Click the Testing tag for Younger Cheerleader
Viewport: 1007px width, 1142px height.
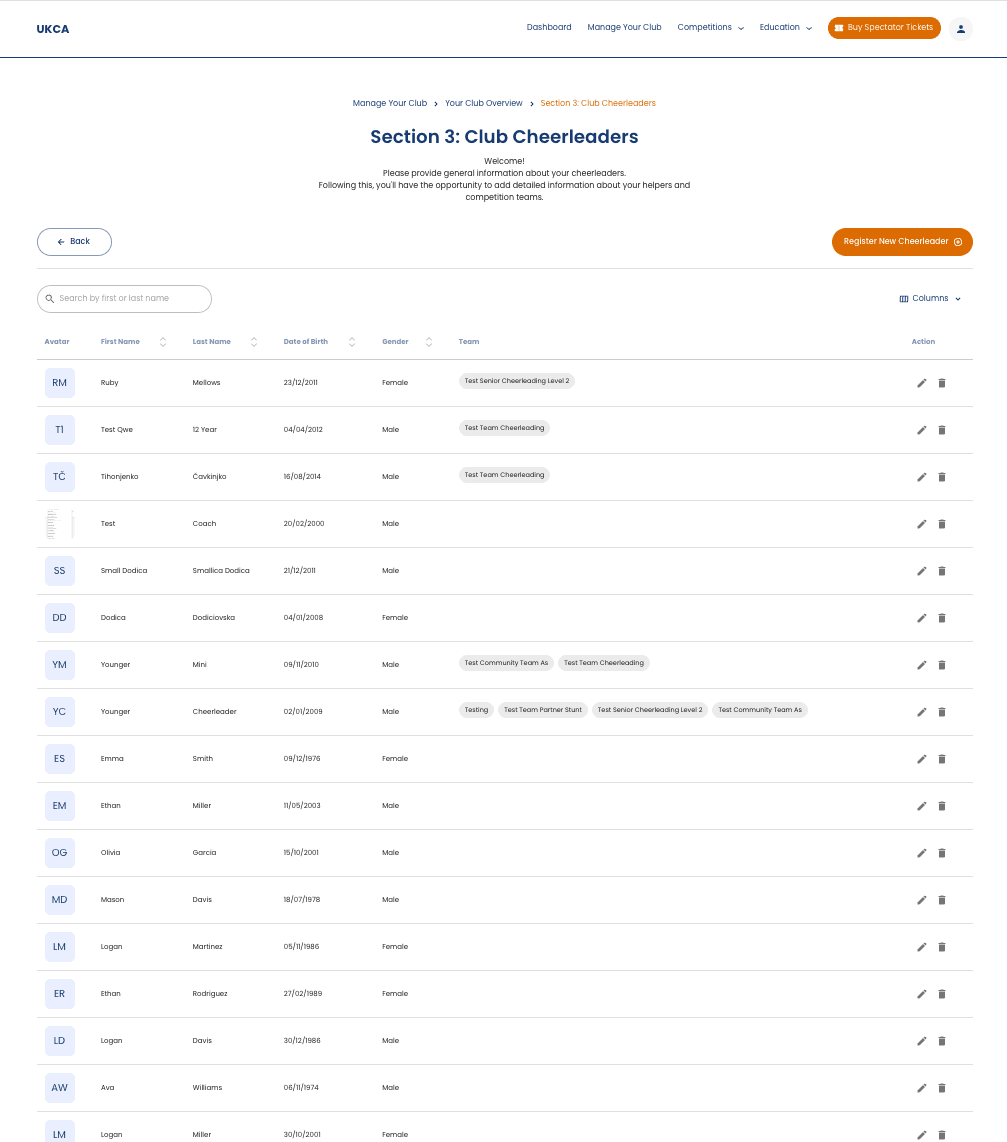click(476, 710)
